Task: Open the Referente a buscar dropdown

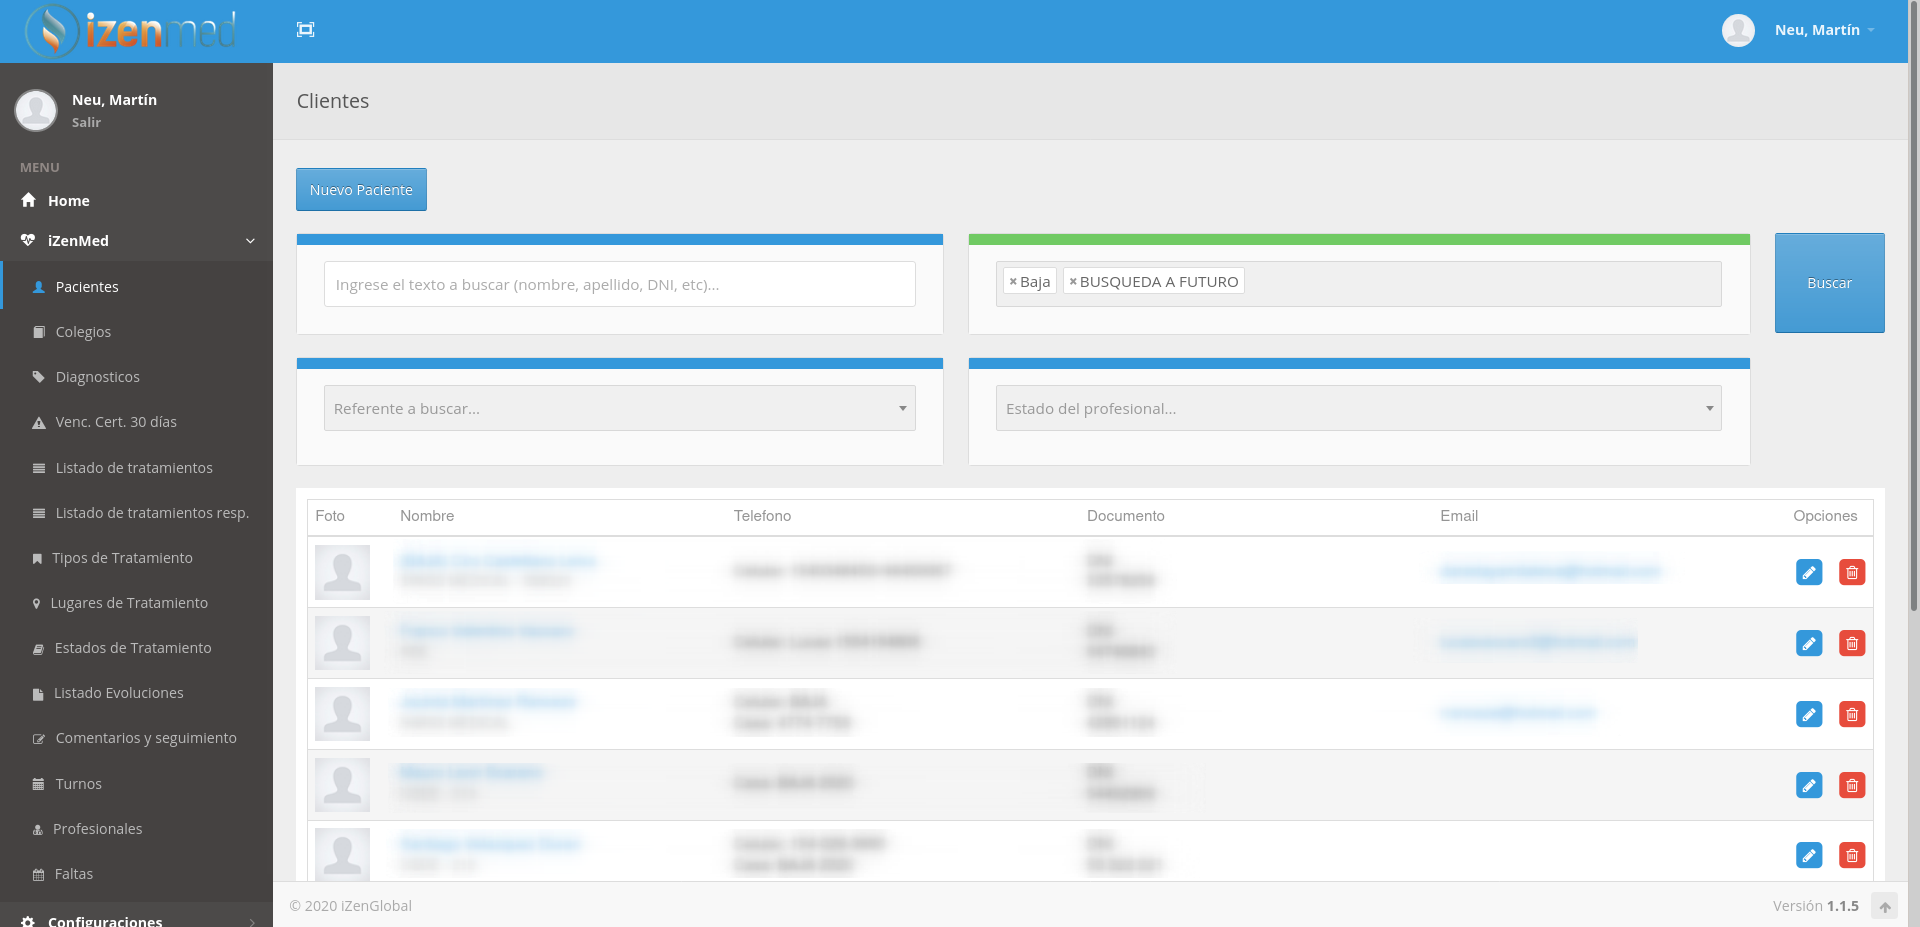Action: pyautogui.click(x=619, y=408)
